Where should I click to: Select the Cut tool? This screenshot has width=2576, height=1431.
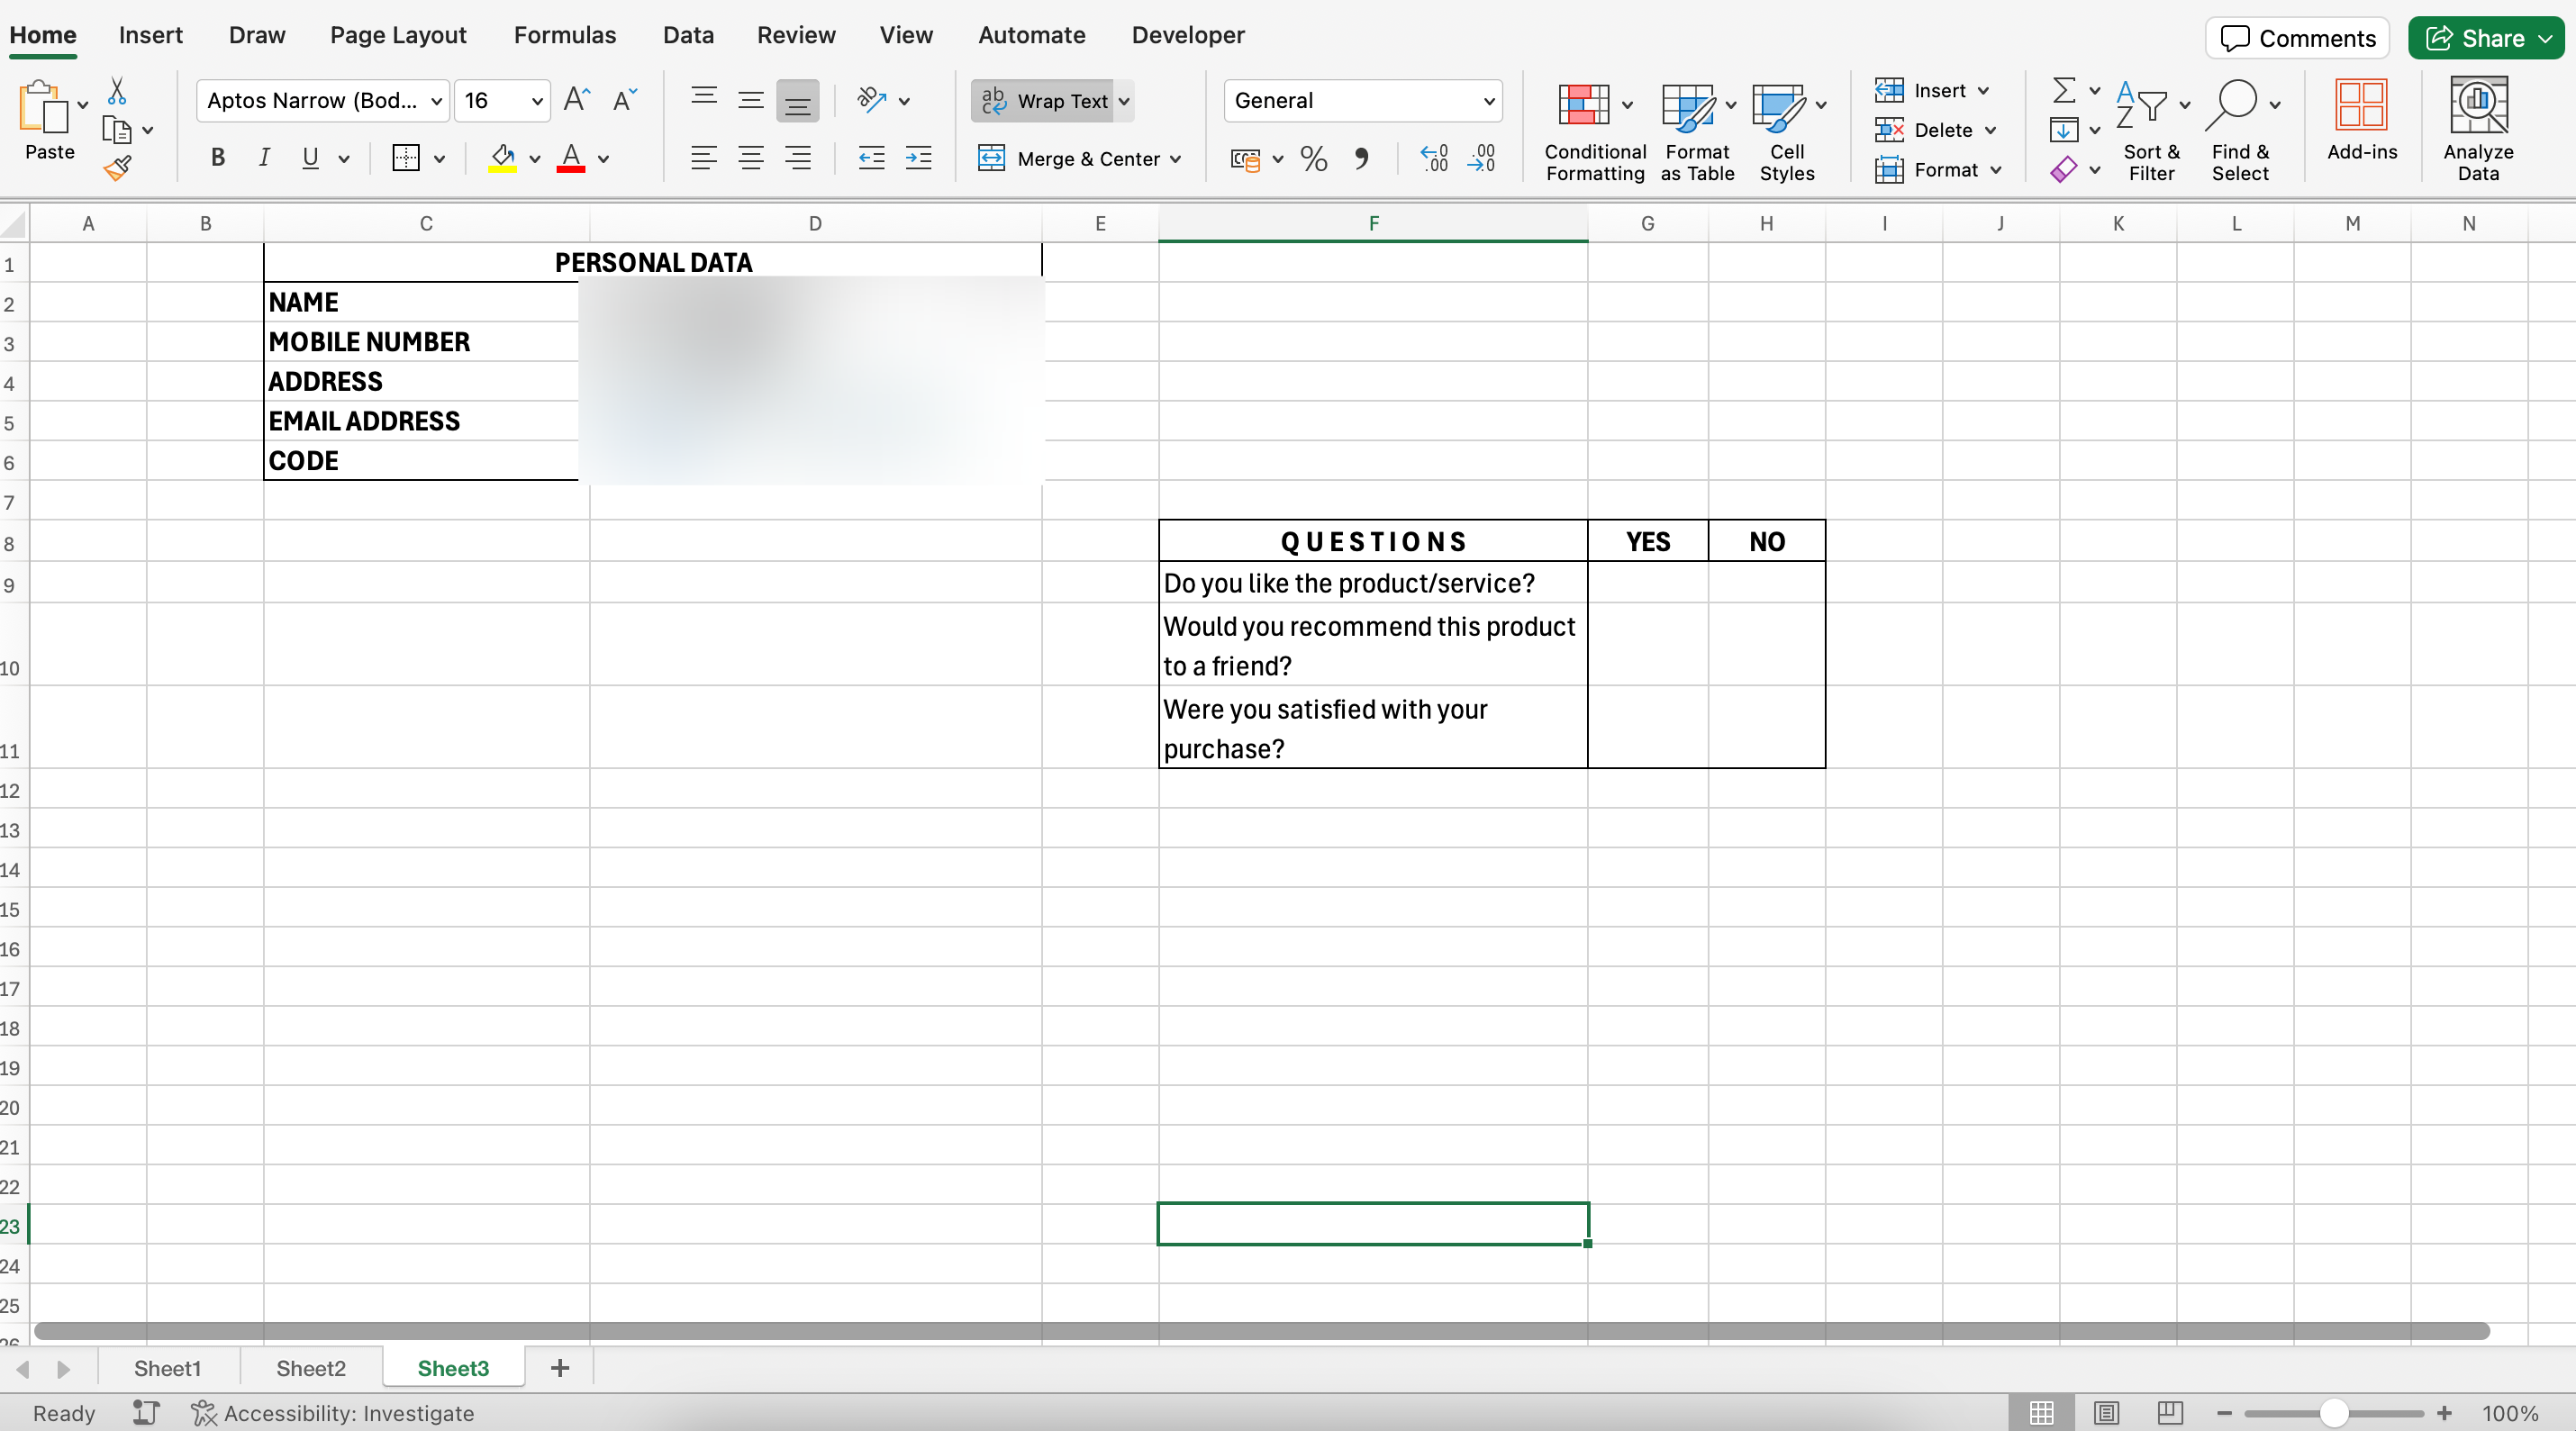pyautogui.click(x=117, y=90)
